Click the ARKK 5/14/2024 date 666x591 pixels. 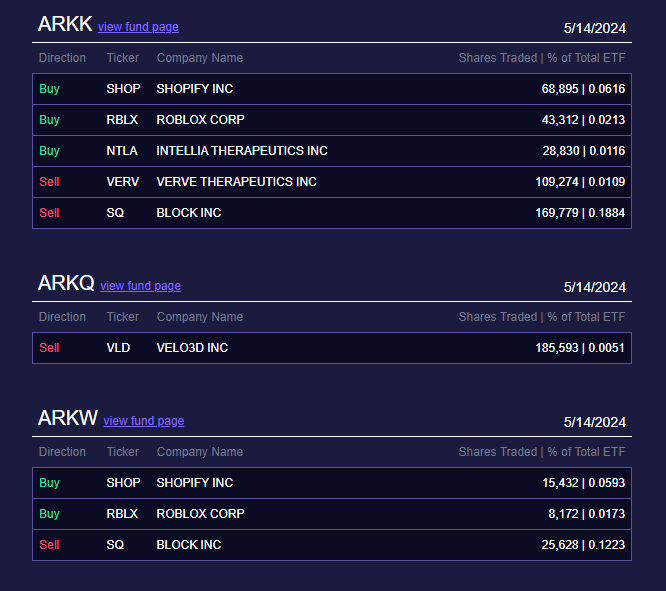595,28
